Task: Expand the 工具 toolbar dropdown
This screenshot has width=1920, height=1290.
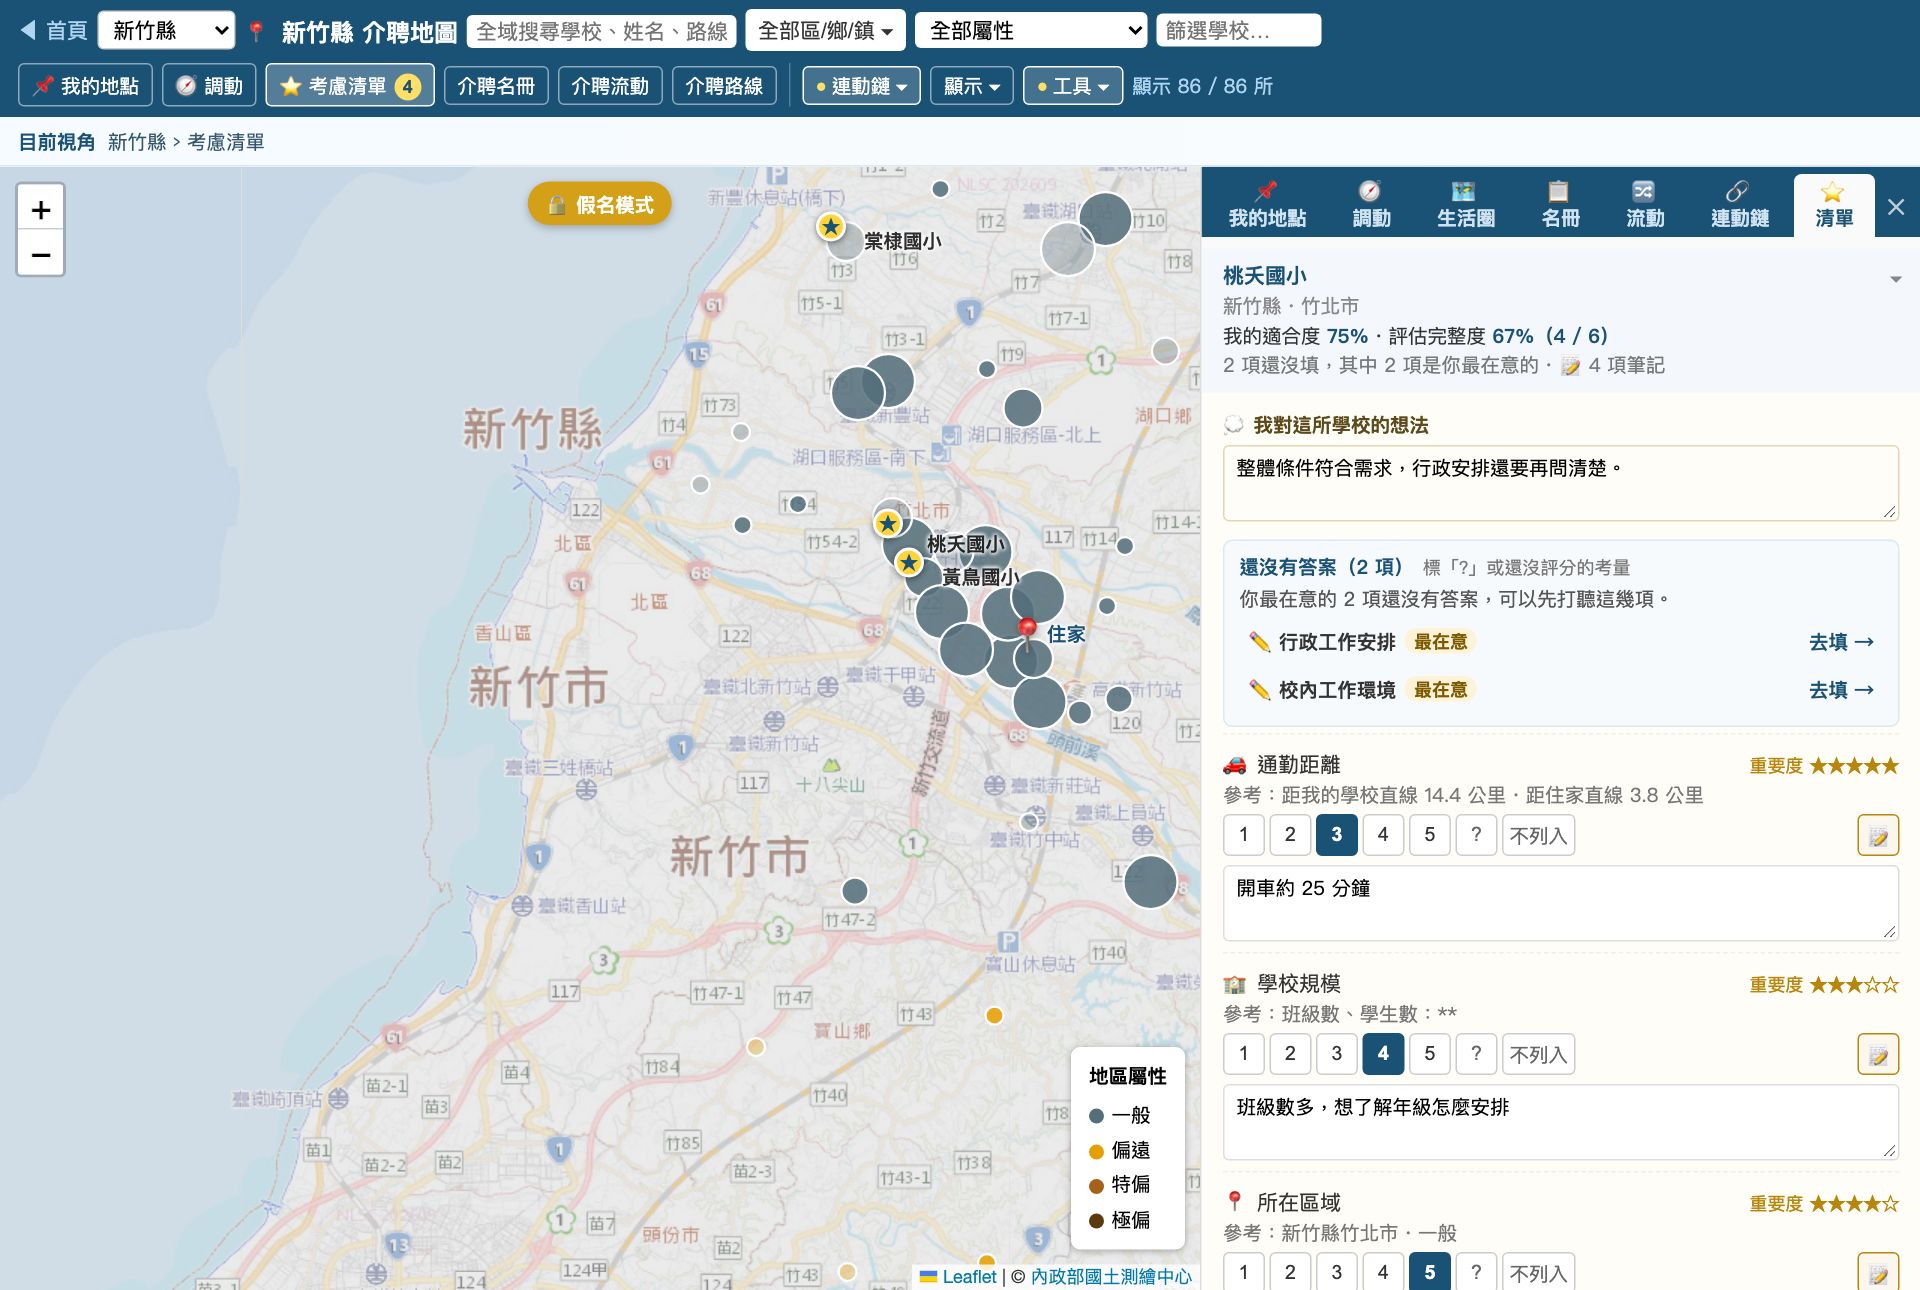Action: (x=1073, y=86)
